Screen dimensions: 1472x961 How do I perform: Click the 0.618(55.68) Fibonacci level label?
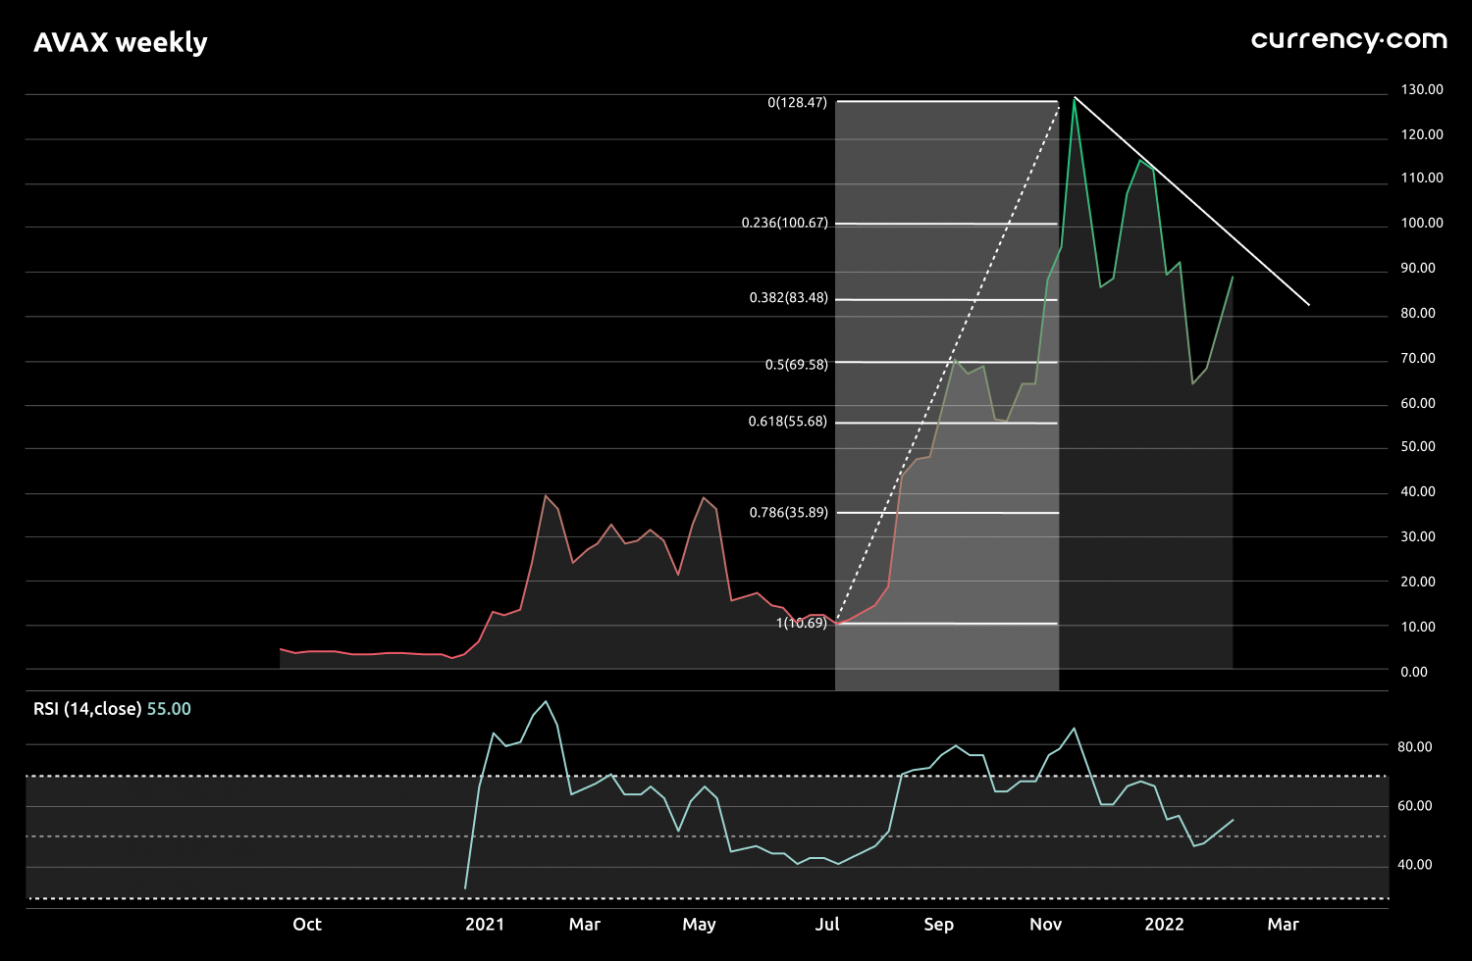pyautogui.click(x=787, y=421)
